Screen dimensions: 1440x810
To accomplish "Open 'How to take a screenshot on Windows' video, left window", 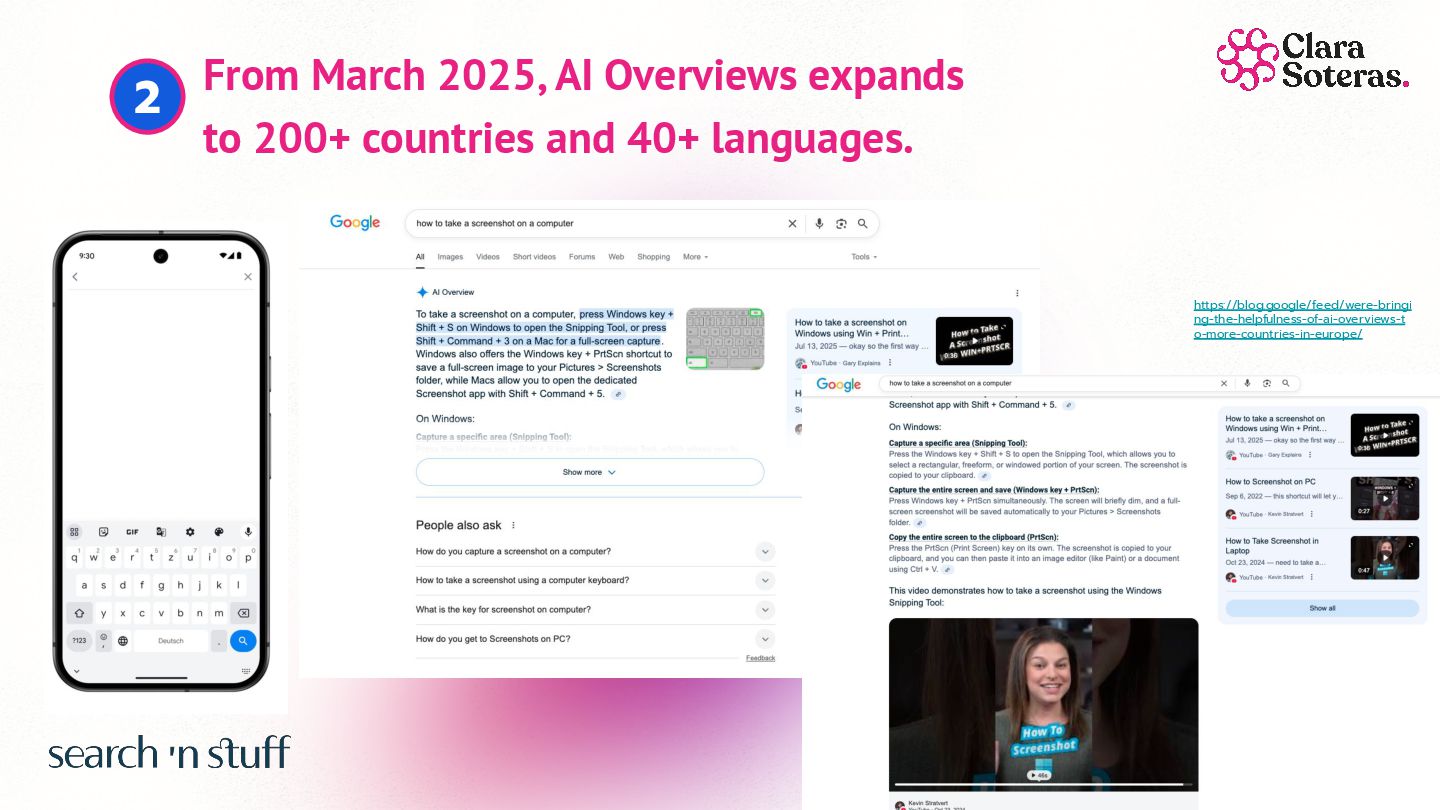I will tap(851, 328).
